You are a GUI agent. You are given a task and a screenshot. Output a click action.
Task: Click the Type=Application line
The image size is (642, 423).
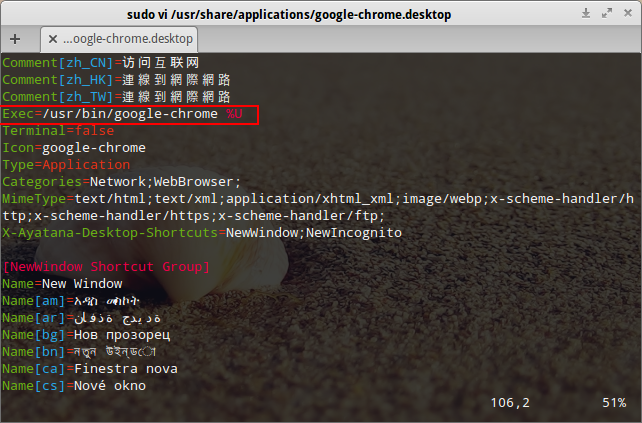(66, 165)
